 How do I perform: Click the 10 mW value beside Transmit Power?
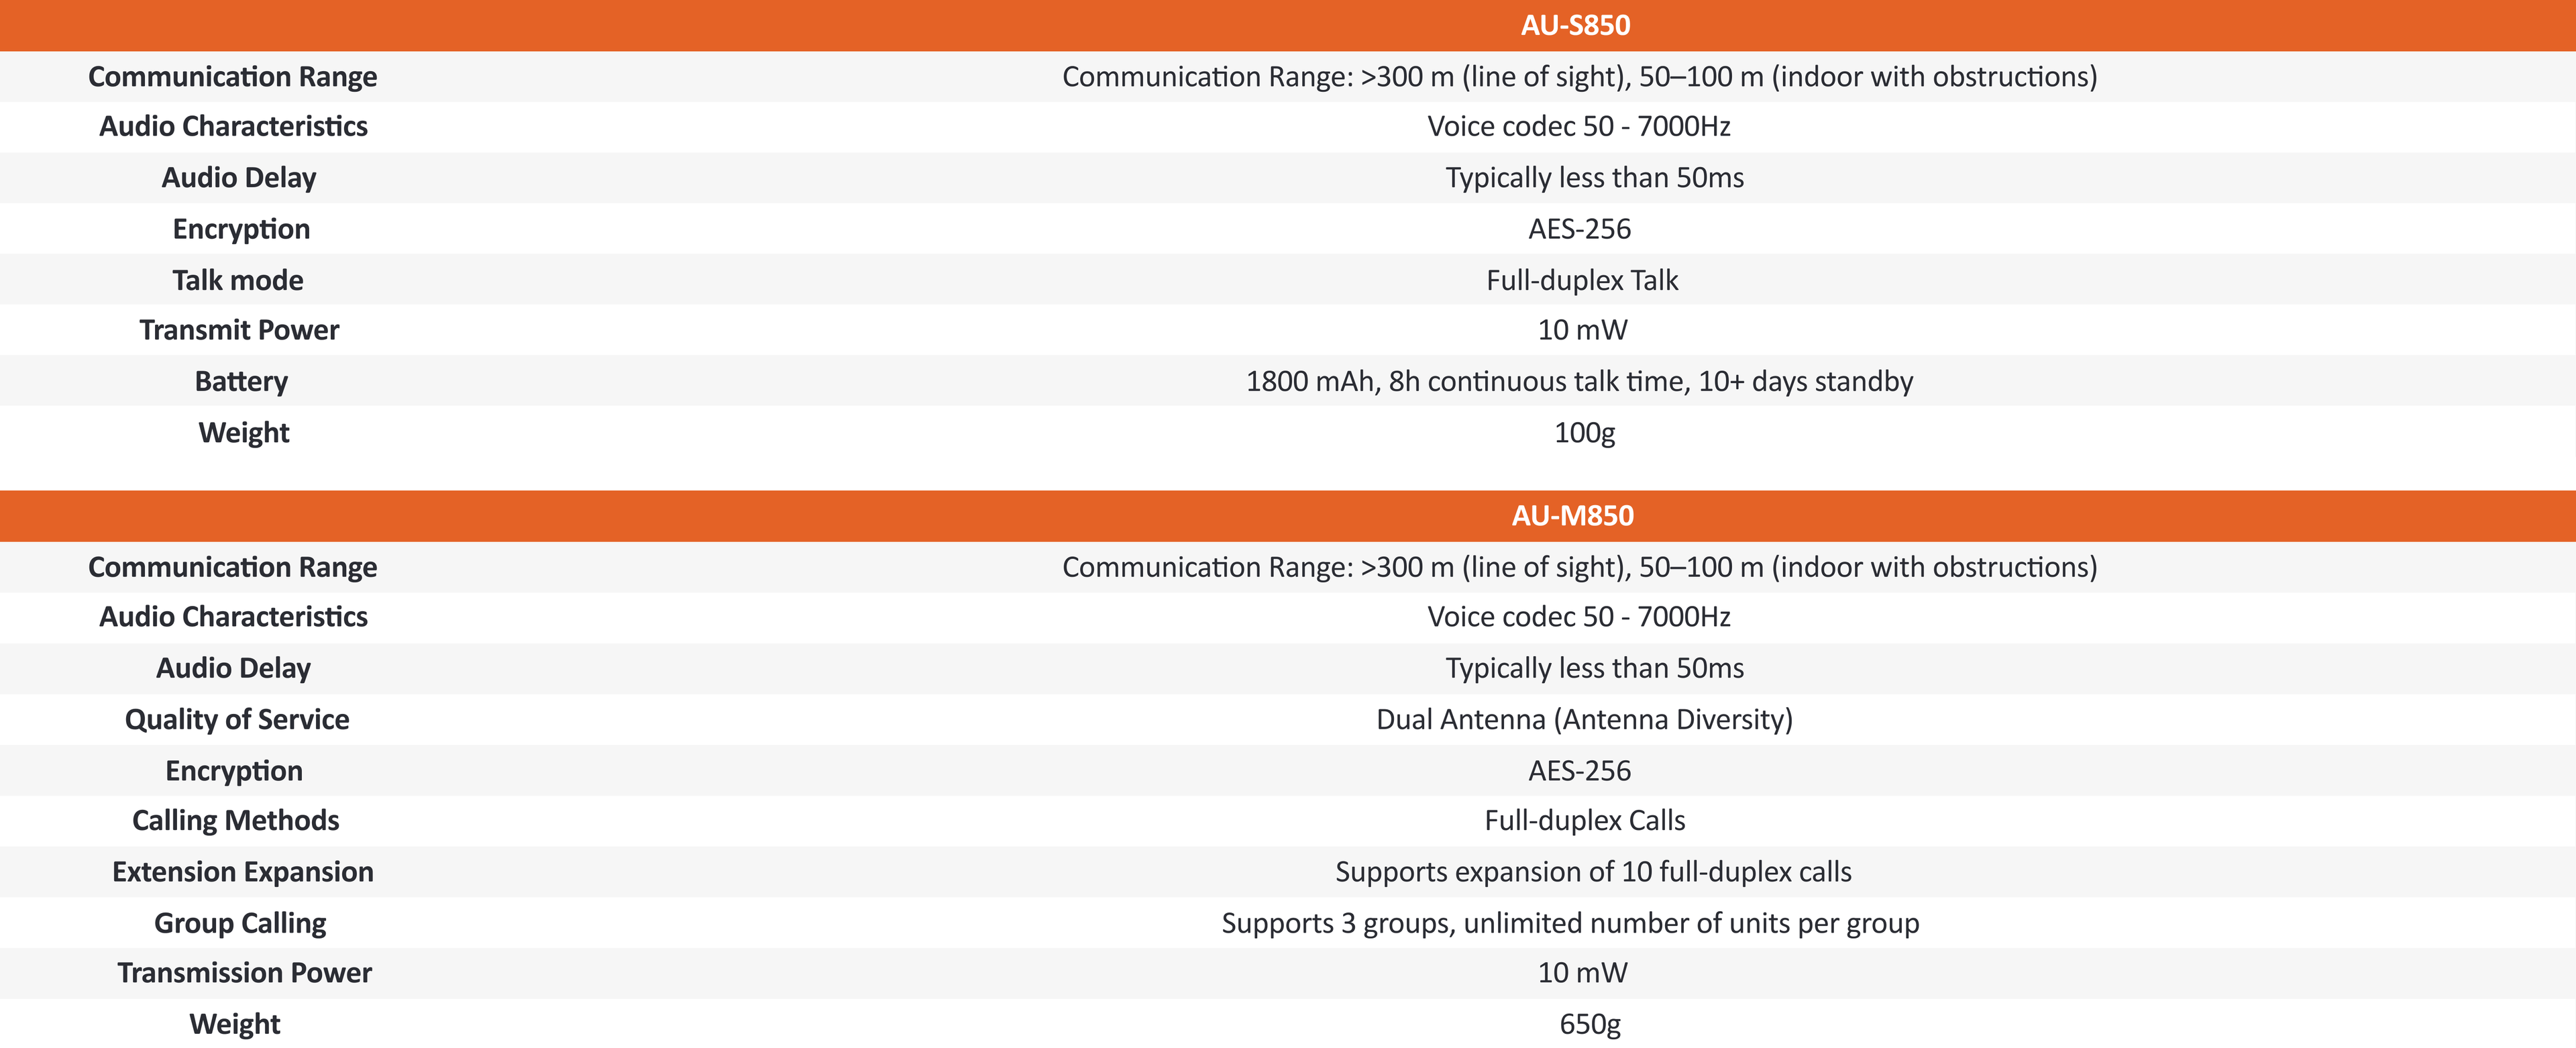click(1582, 330)
